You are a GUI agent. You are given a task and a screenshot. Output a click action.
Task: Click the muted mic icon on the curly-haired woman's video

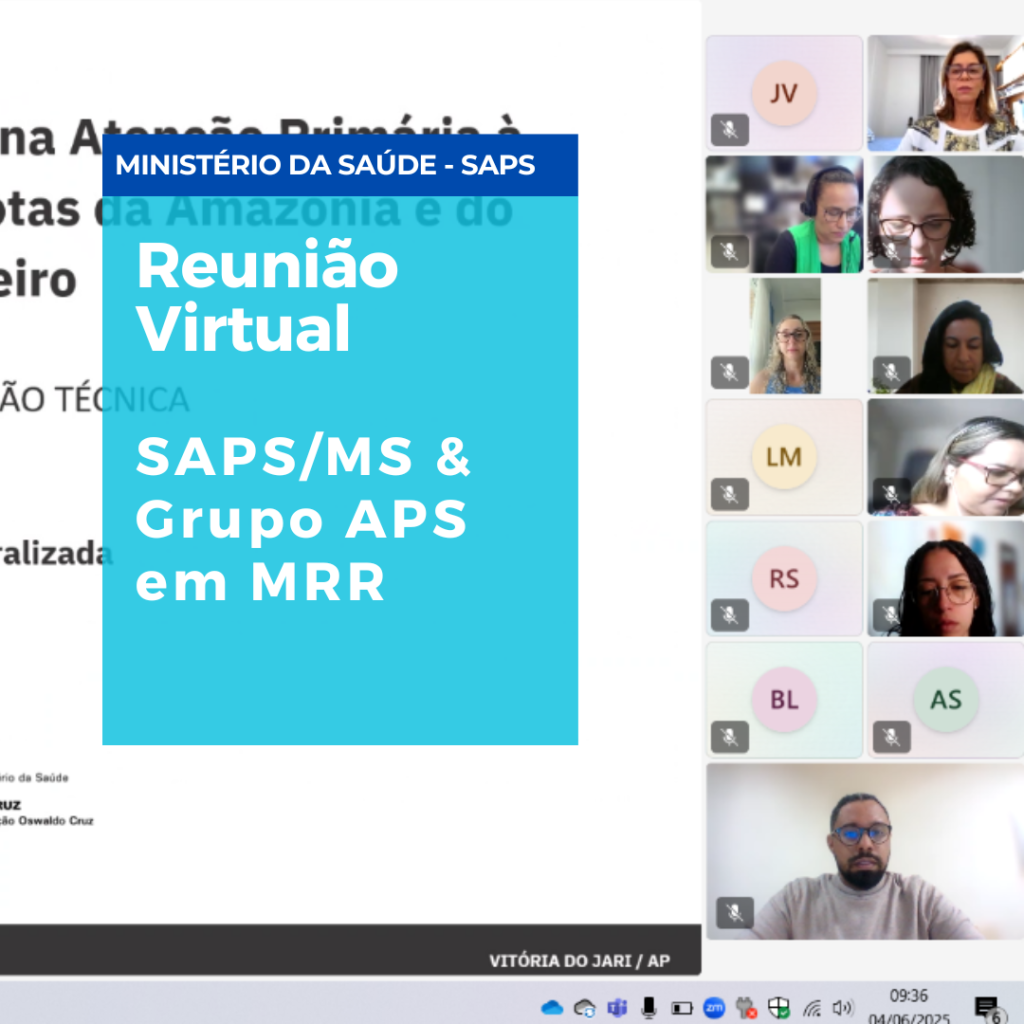891,251
